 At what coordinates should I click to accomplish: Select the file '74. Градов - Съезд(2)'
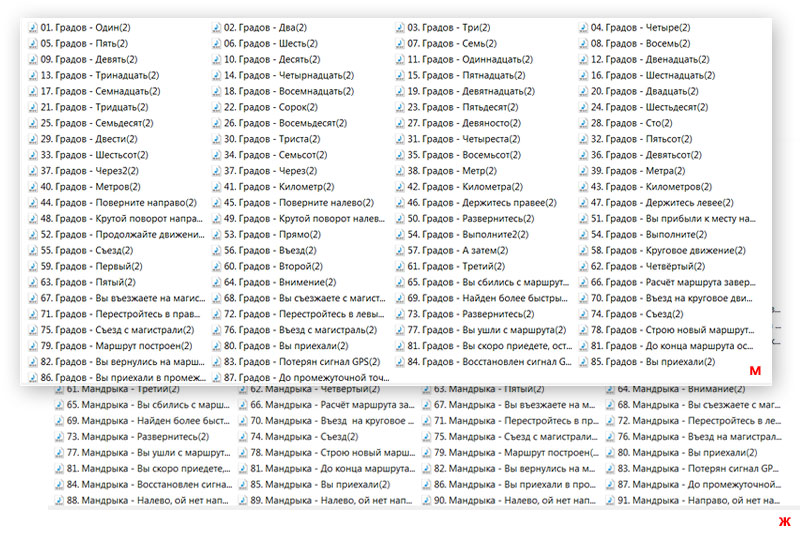coord(631,314)
